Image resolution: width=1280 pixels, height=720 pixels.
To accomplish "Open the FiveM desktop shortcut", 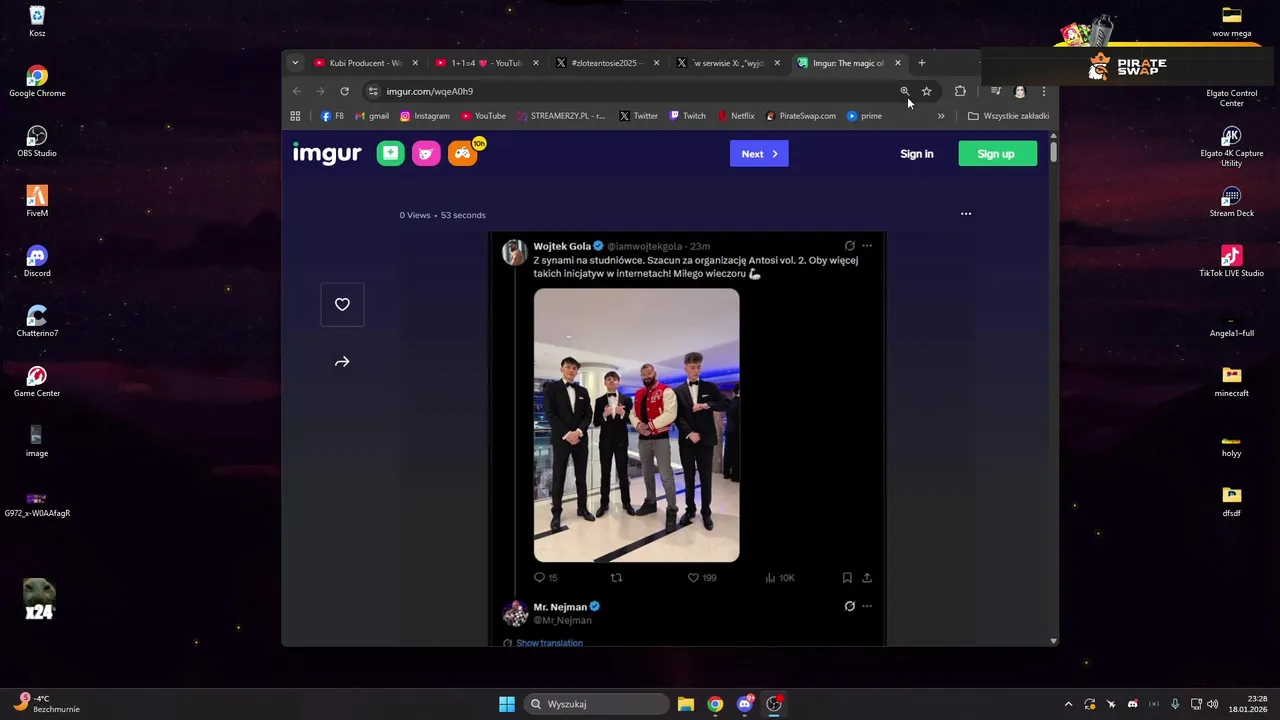I will pyautogui.click(x=37, y=201).
